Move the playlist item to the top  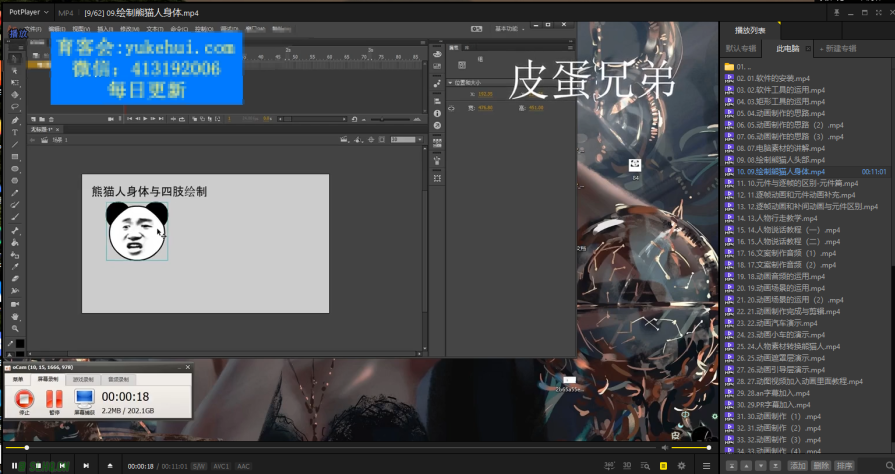coord(732,466)
